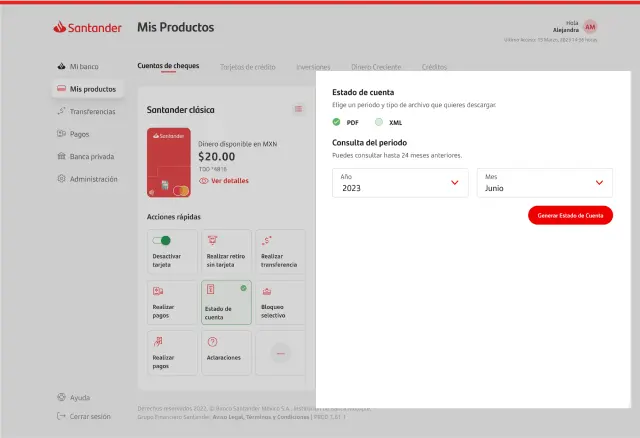Screen dimensions: 640x438
Task: Click the Santander flame logo
Action: [x=60, y=27]
